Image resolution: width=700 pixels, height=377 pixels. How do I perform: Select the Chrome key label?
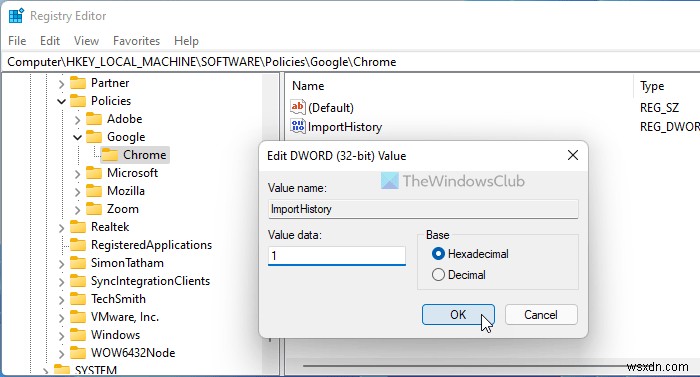coord(145,155)
